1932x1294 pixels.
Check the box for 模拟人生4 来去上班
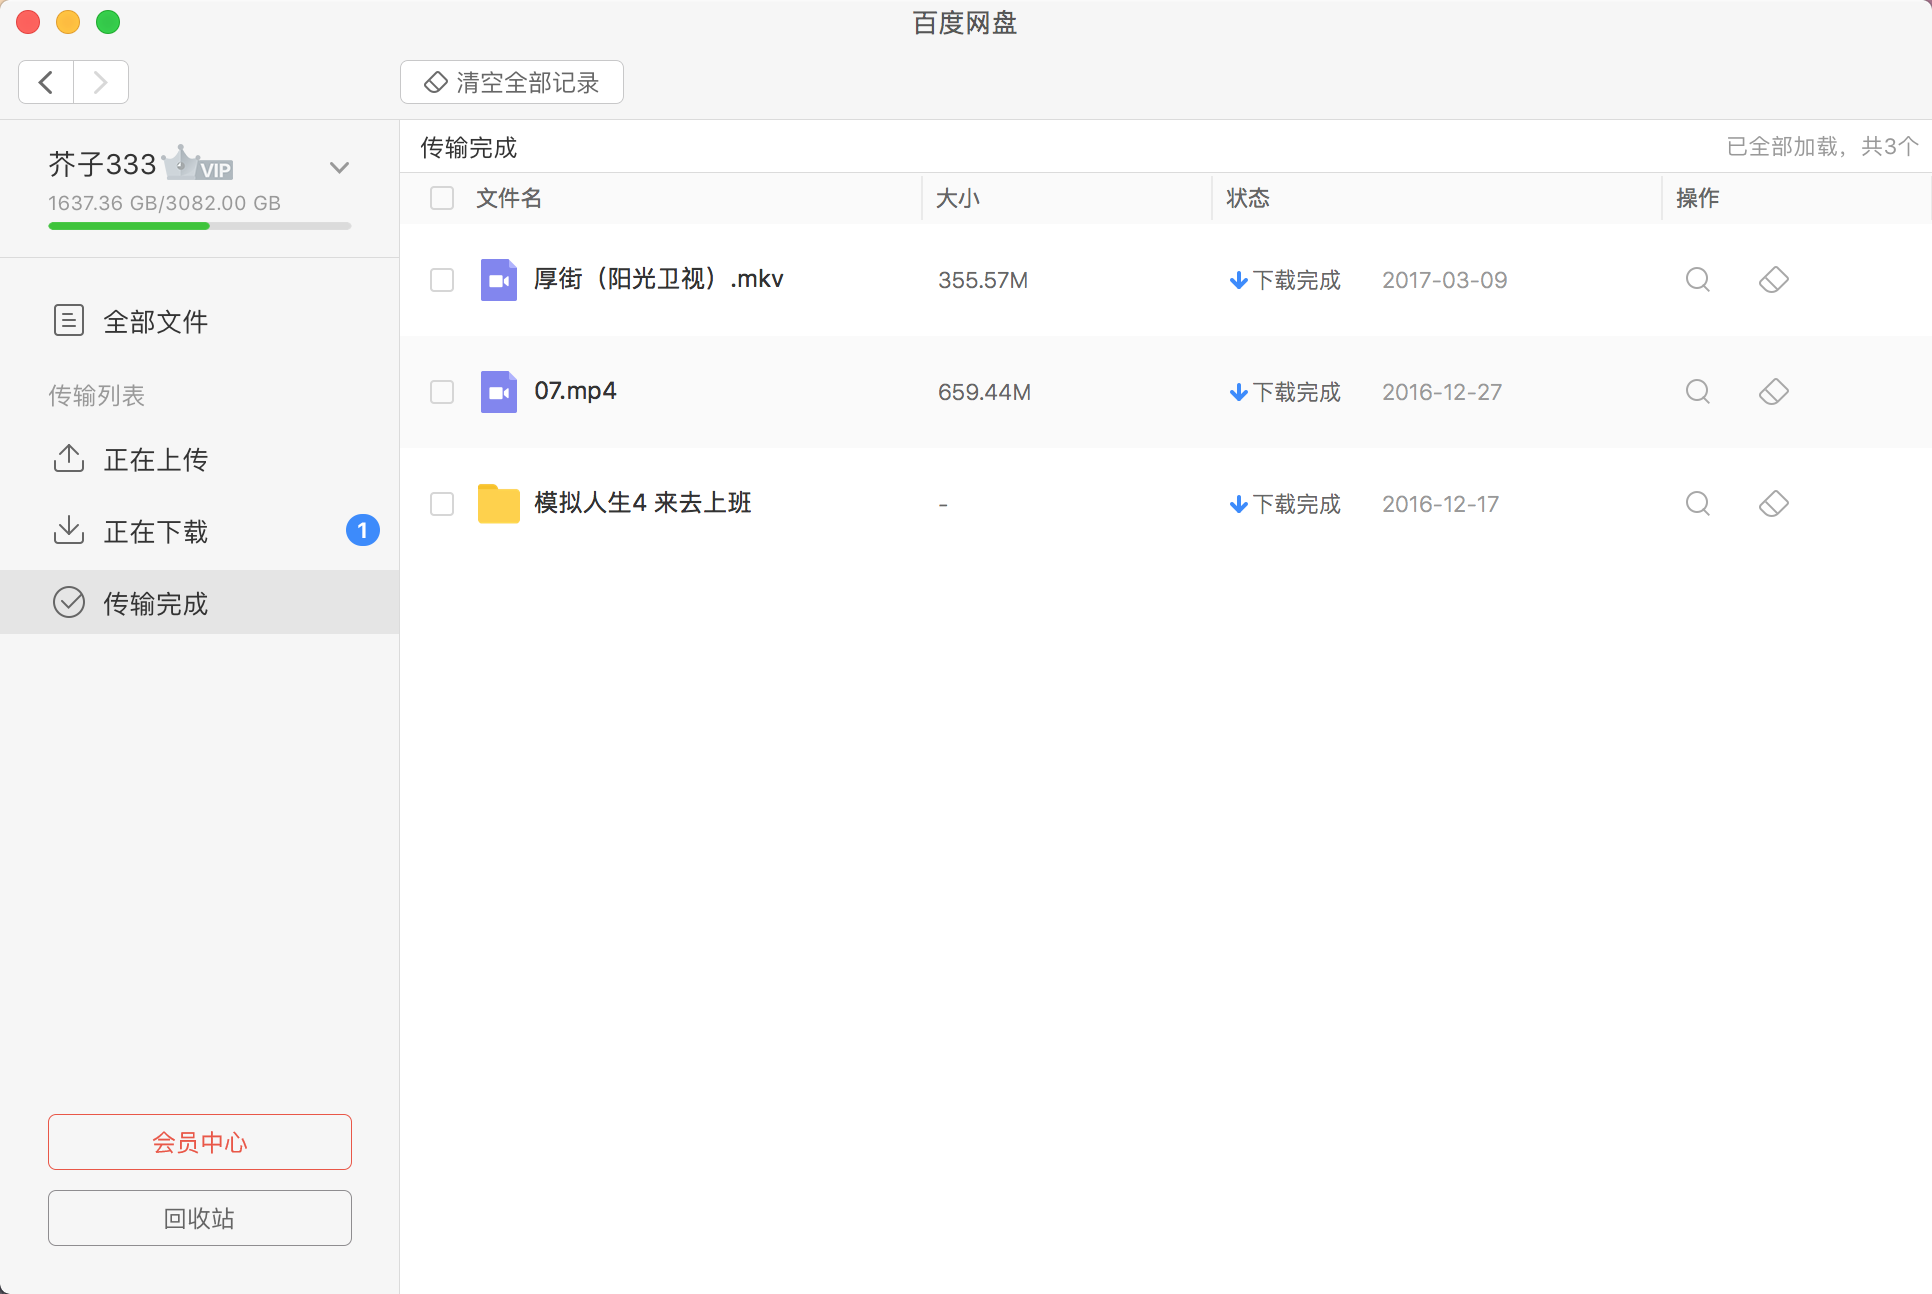tap(442, 504)
